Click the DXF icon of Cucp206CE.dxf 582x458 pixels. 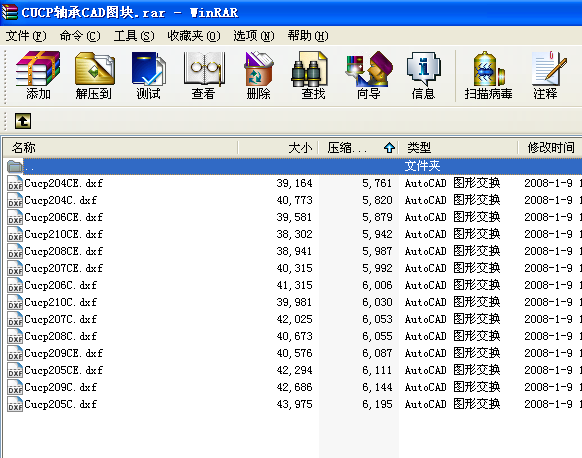click(x=15, y=217)
